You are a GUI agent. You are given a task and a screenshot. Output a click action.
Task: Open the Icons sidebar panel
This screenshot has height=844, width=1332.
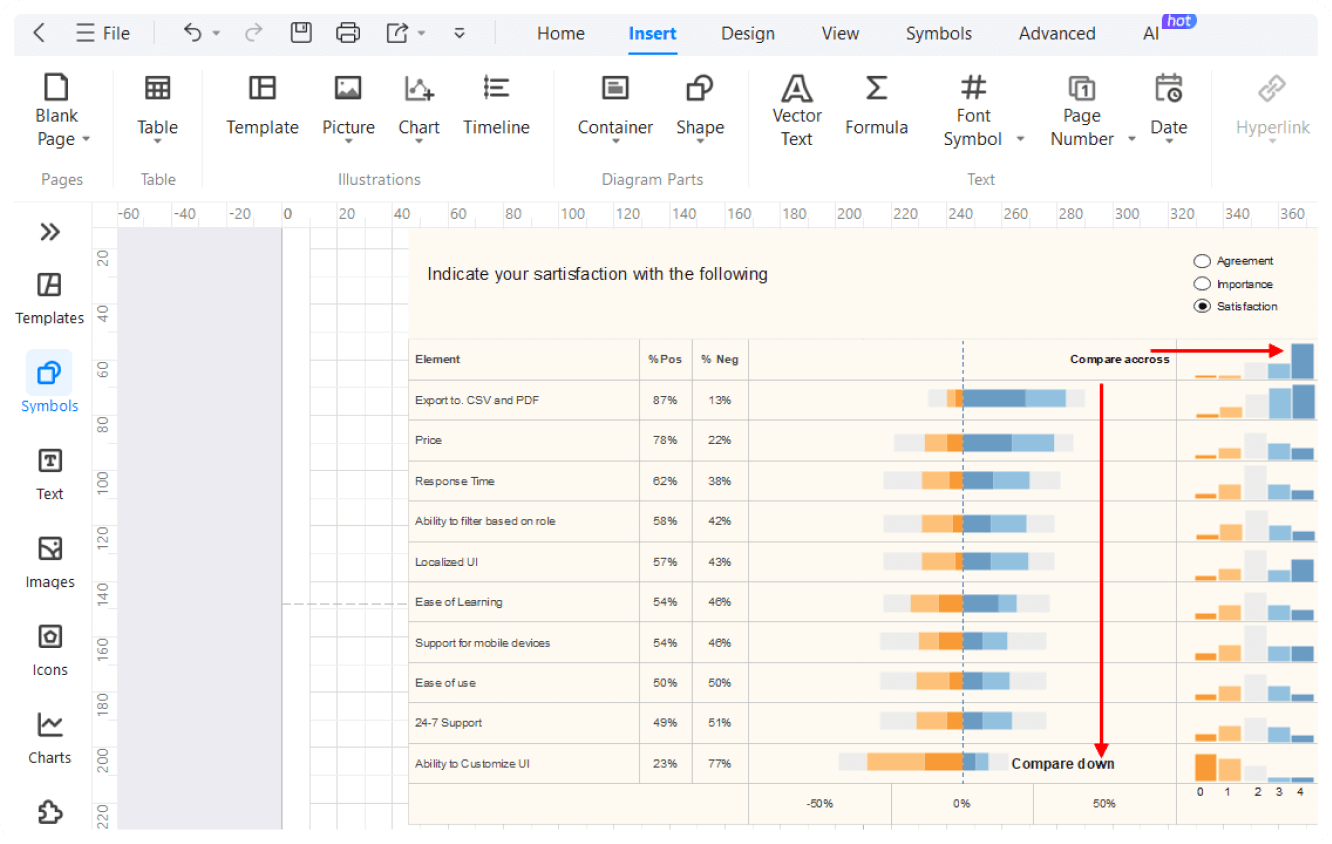[x=50, y=649]
